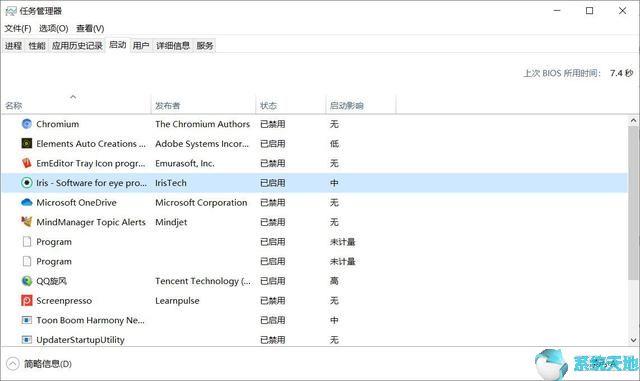Select the Microsoft OneDrive row name

[76, 202]
